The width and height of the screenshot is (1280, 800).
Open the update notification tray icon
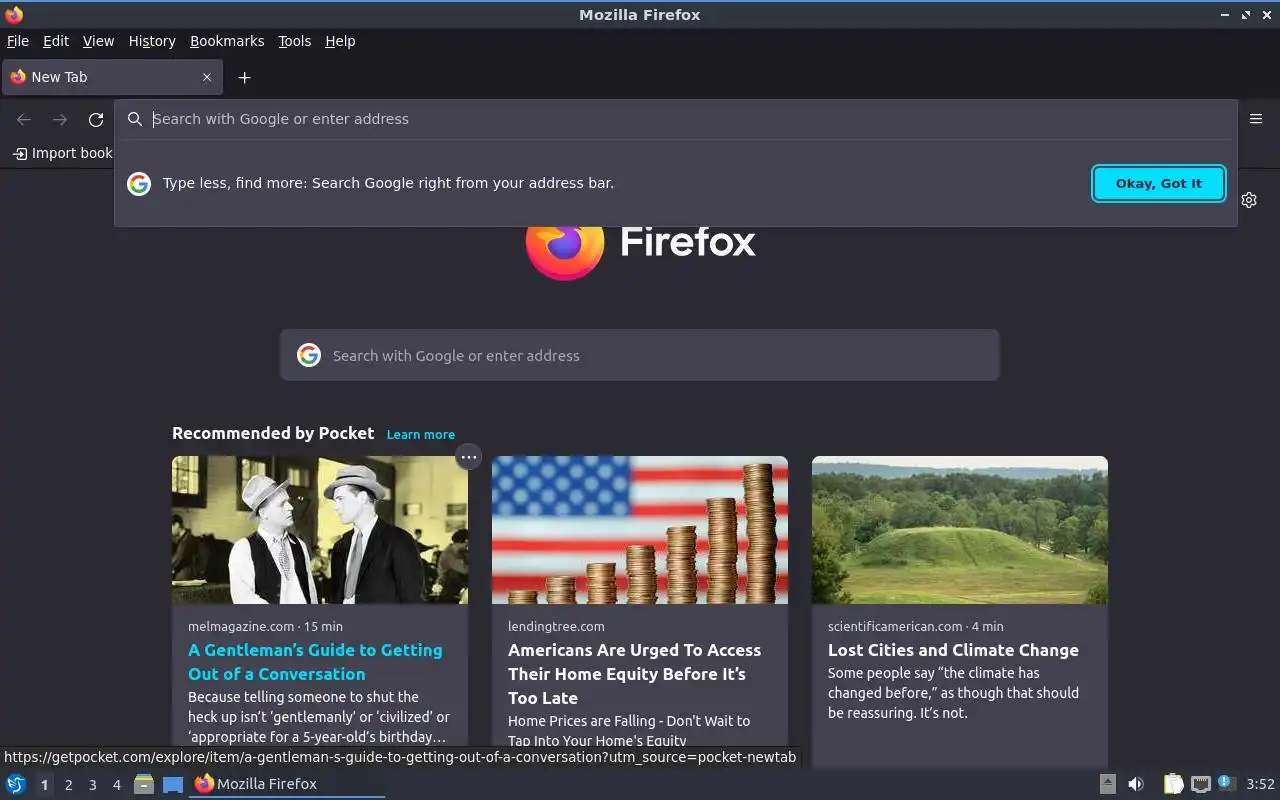tap(1227, 783)
